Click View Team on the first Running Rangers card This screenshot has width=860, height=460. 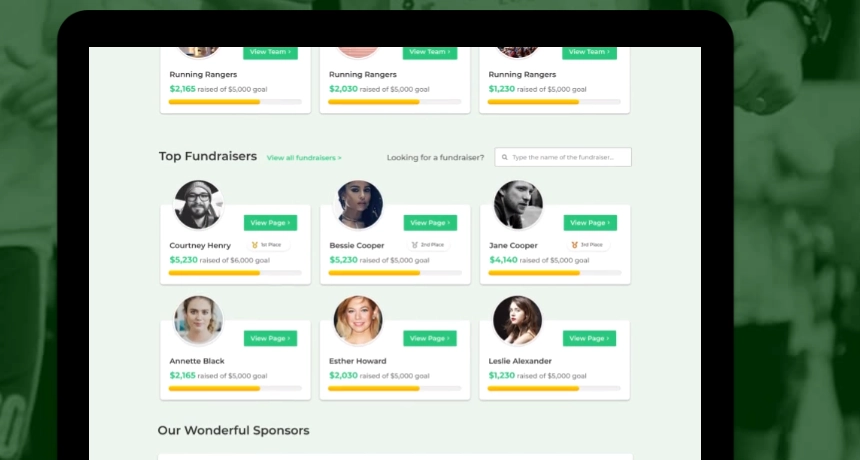[270, 52]
